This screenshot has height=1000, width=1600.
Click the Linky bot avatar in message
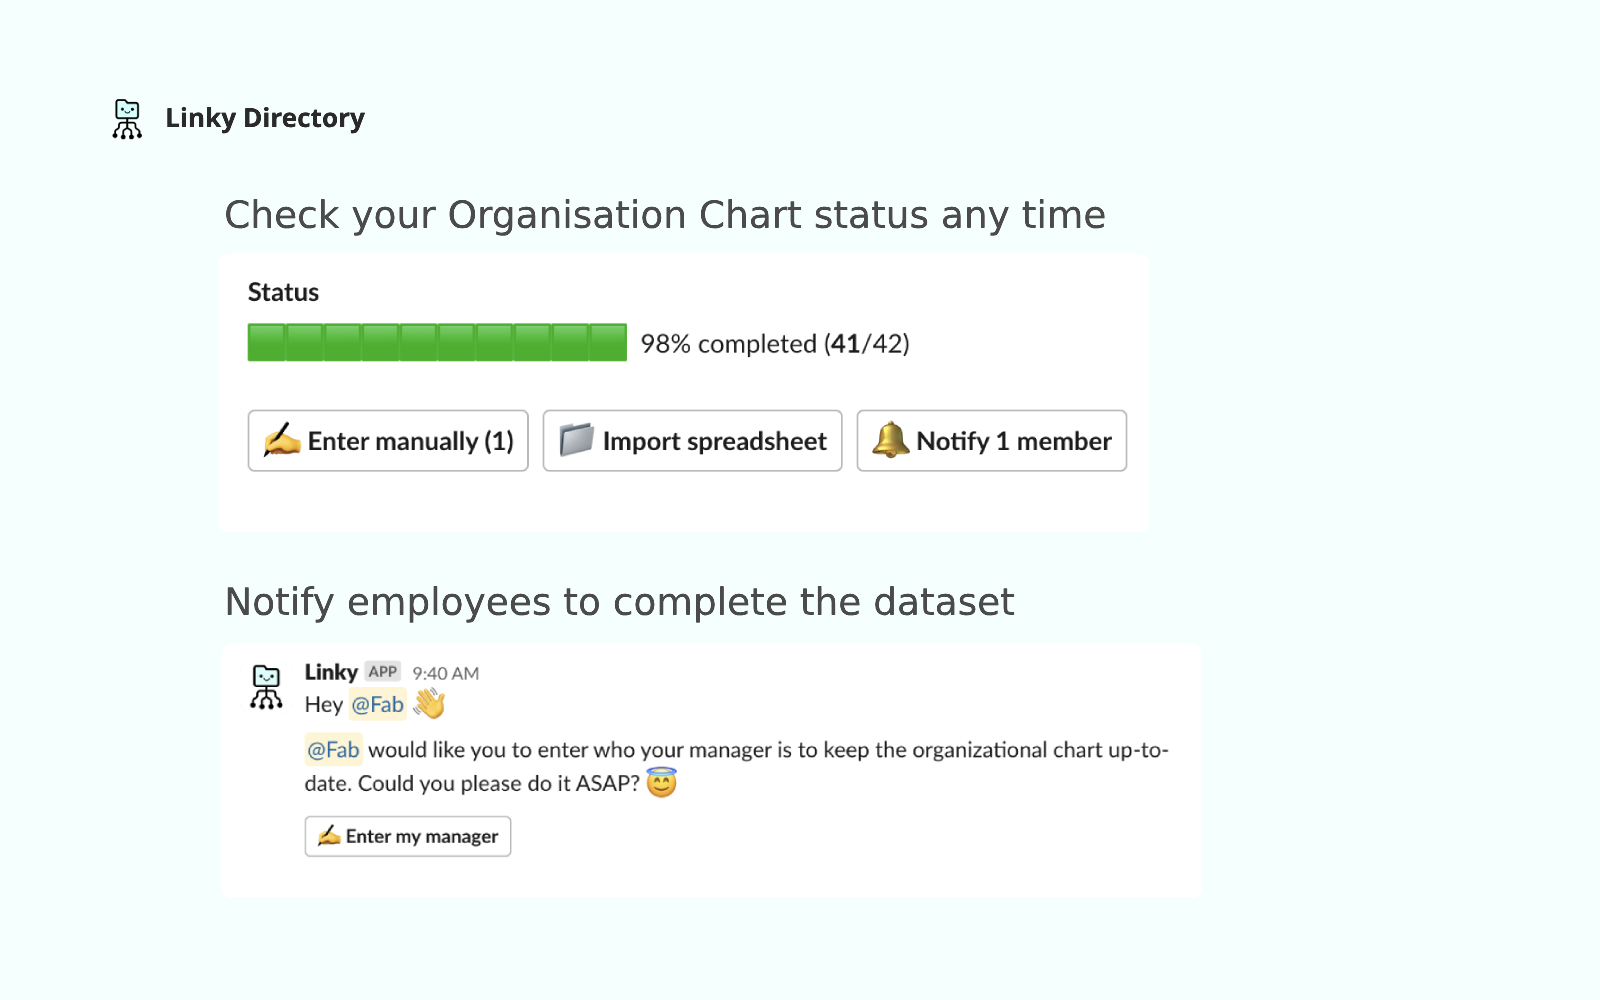tap(266, 687)
